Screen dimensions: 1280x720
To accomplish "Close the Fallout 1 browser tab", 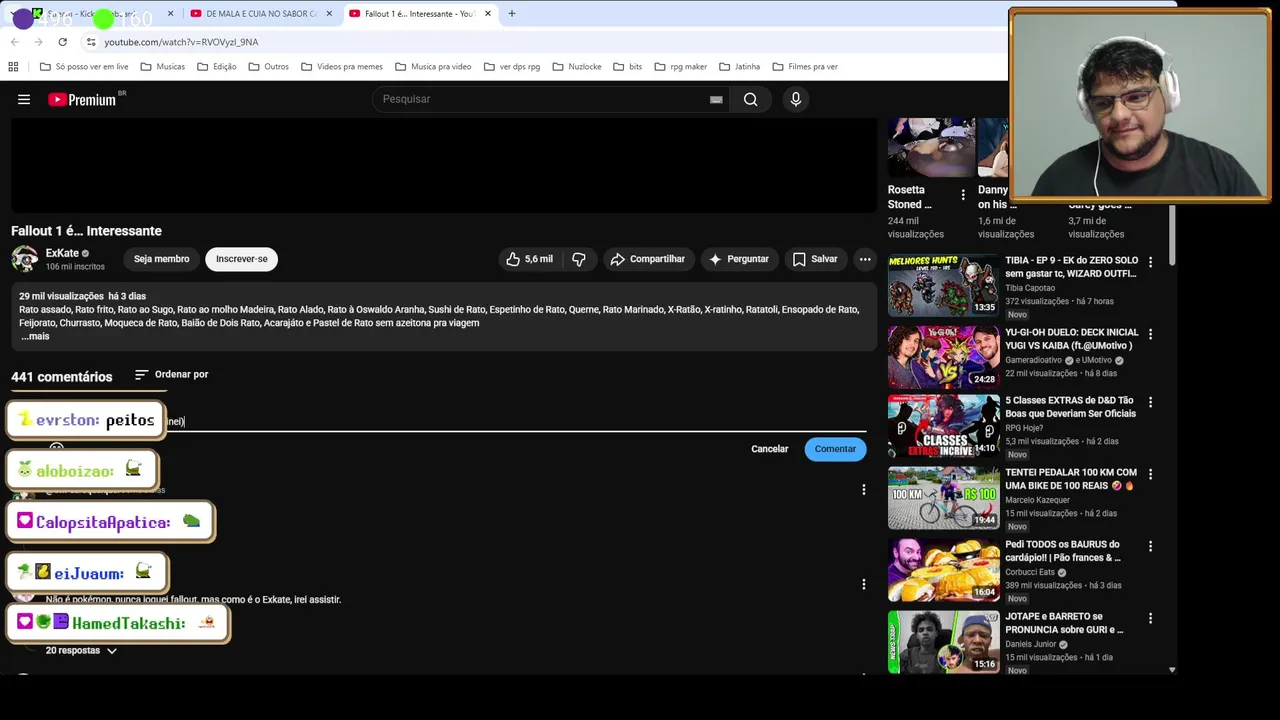I will [488, 14].
